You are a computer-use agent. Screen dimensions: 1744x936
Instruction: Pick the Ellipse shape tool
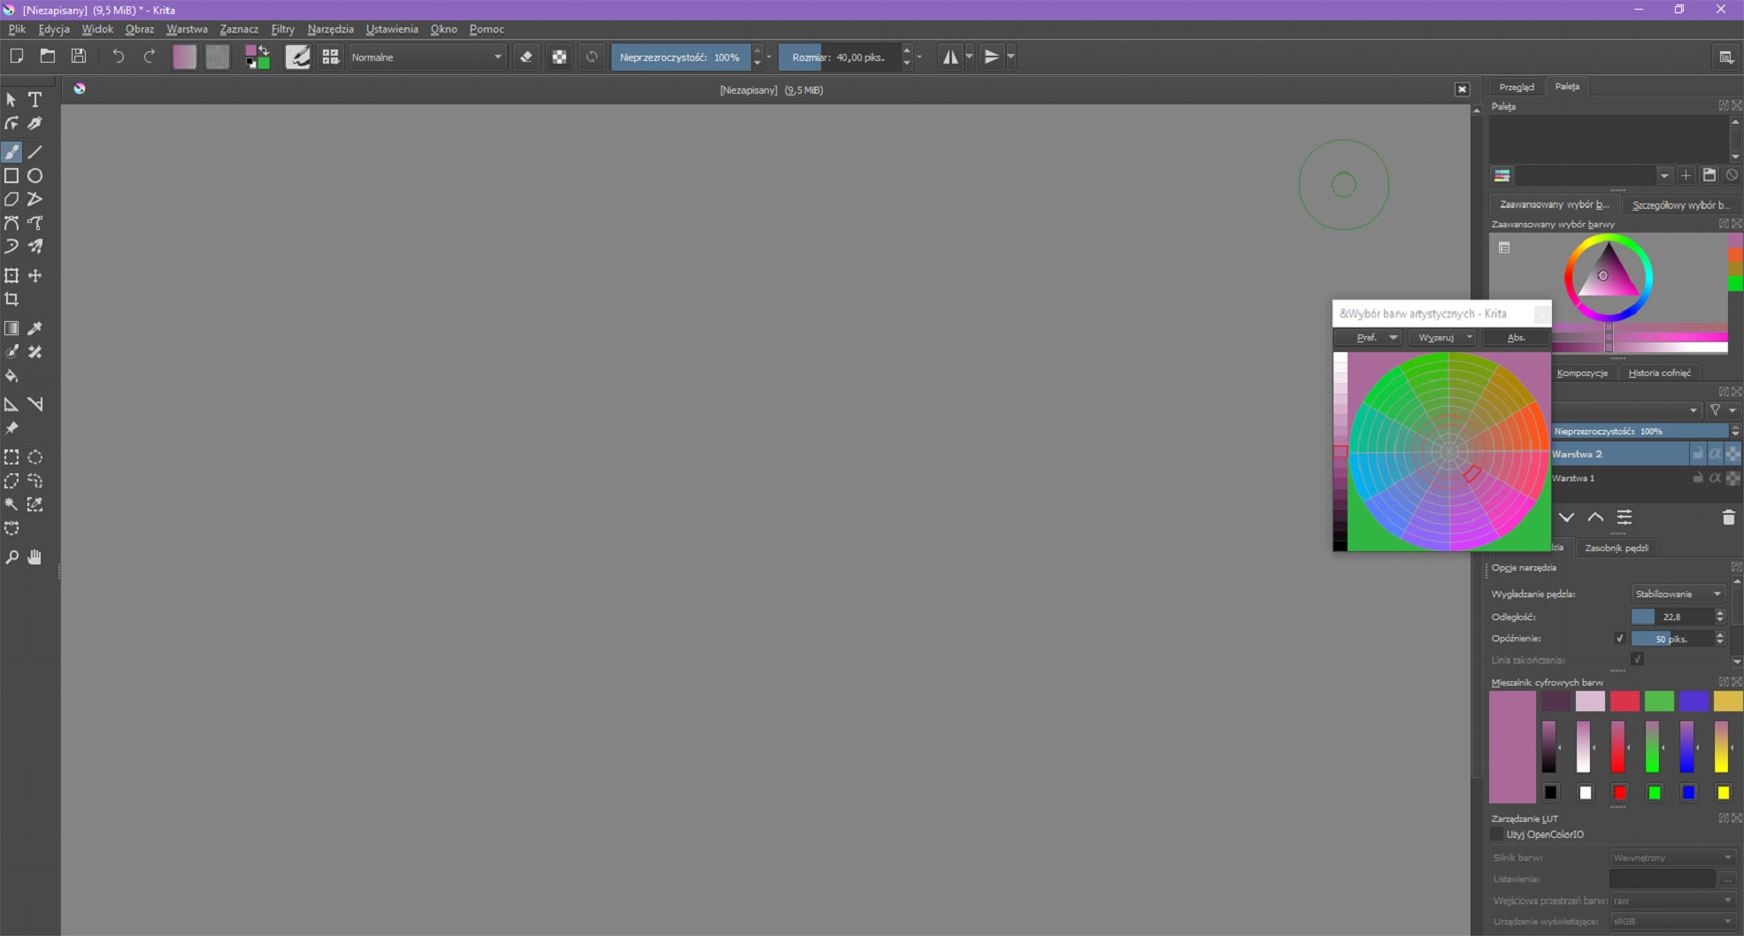pyautogui.click(x=35, y=176)
